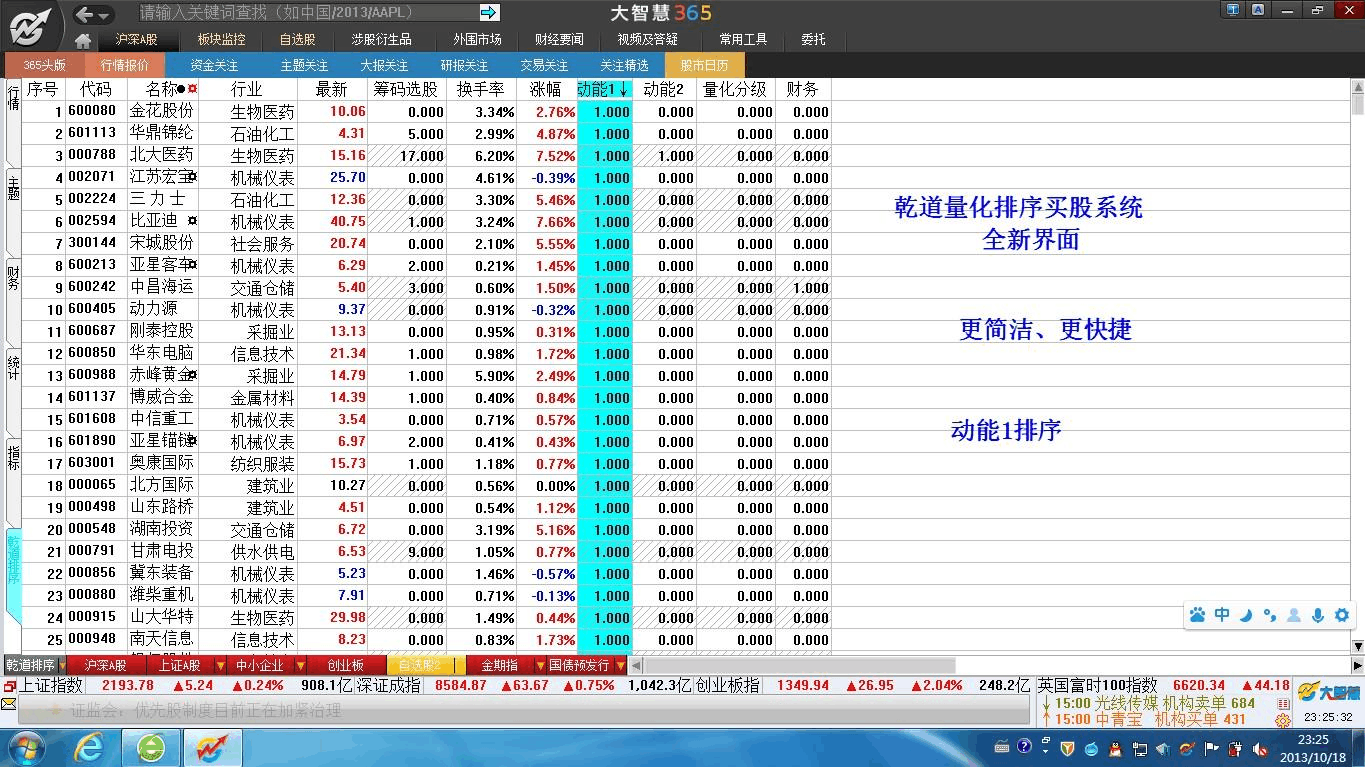Click the yellow shield security tray icon
The image size is (1365, 767).
[x=1067, y=748]
